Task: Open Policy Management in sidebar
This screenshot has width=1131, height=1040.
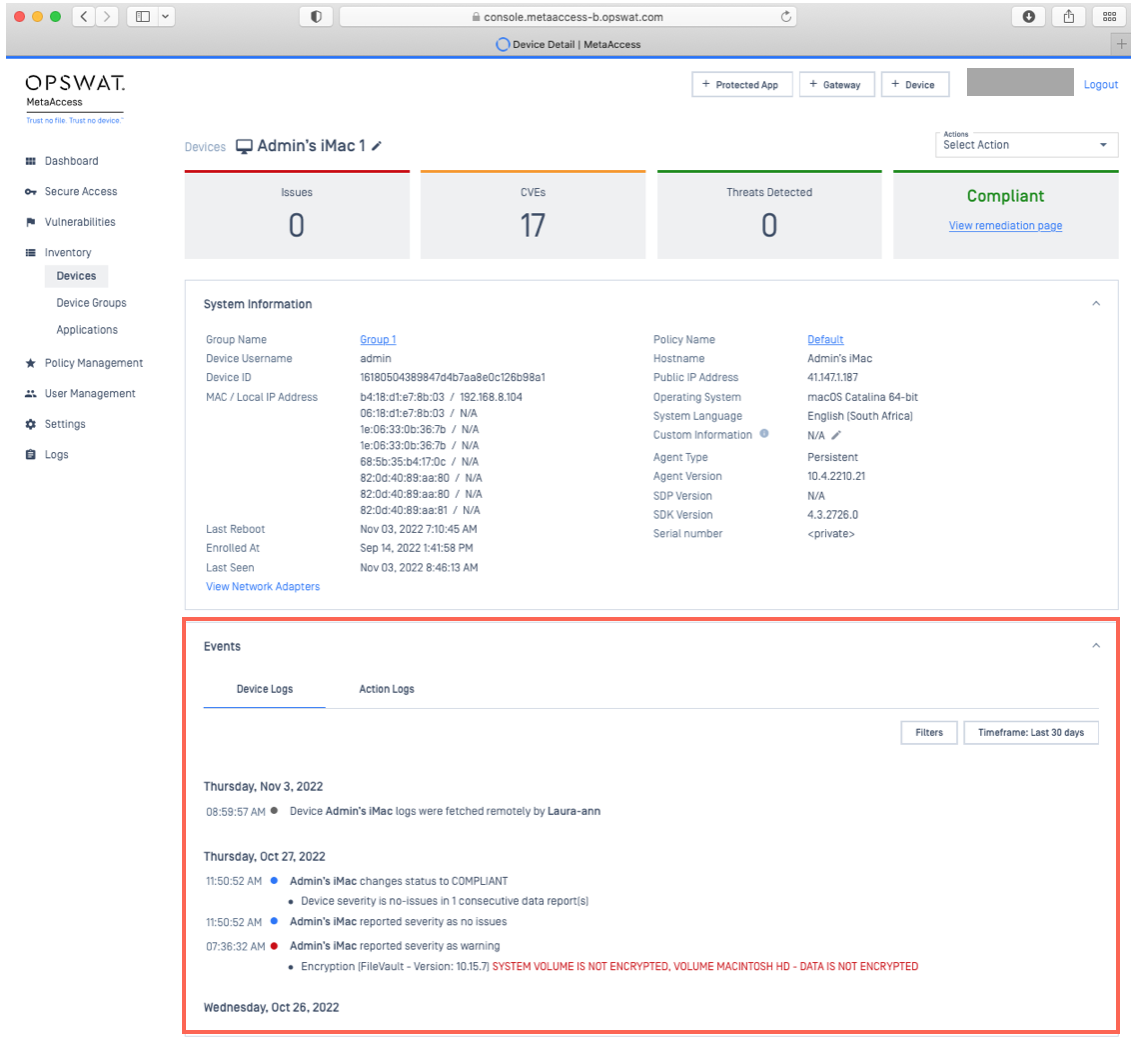Action: tap(94, 363)
